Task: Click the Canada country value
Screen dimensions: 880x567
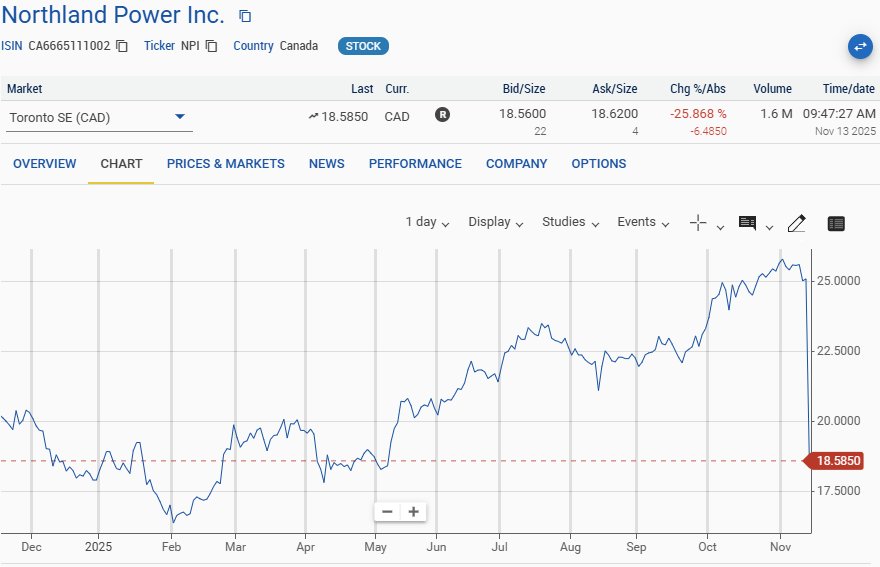Action: coord(299,46)
